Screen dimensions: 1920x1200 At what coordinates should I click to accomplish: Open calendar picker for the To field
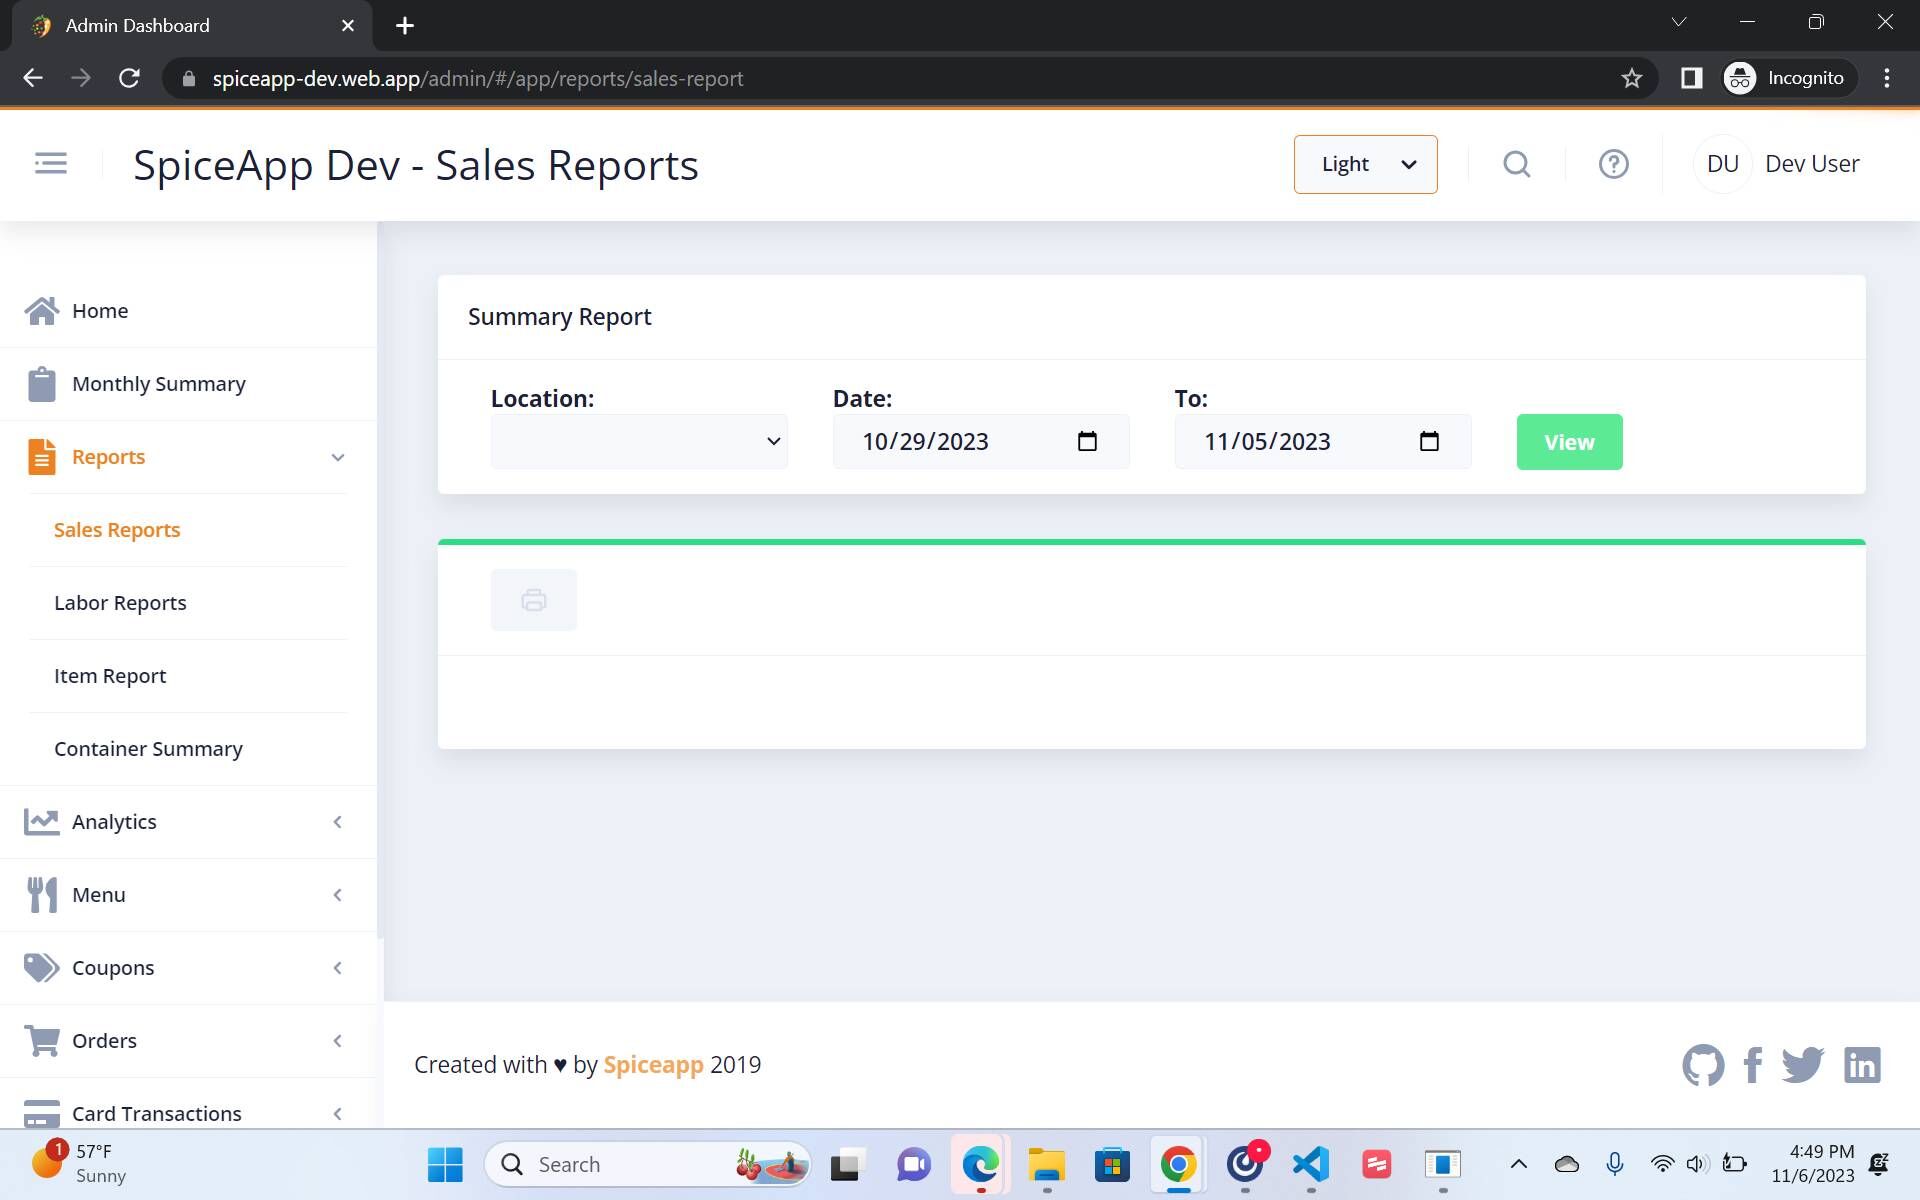pyautogui.click(x=1429, y=441)
